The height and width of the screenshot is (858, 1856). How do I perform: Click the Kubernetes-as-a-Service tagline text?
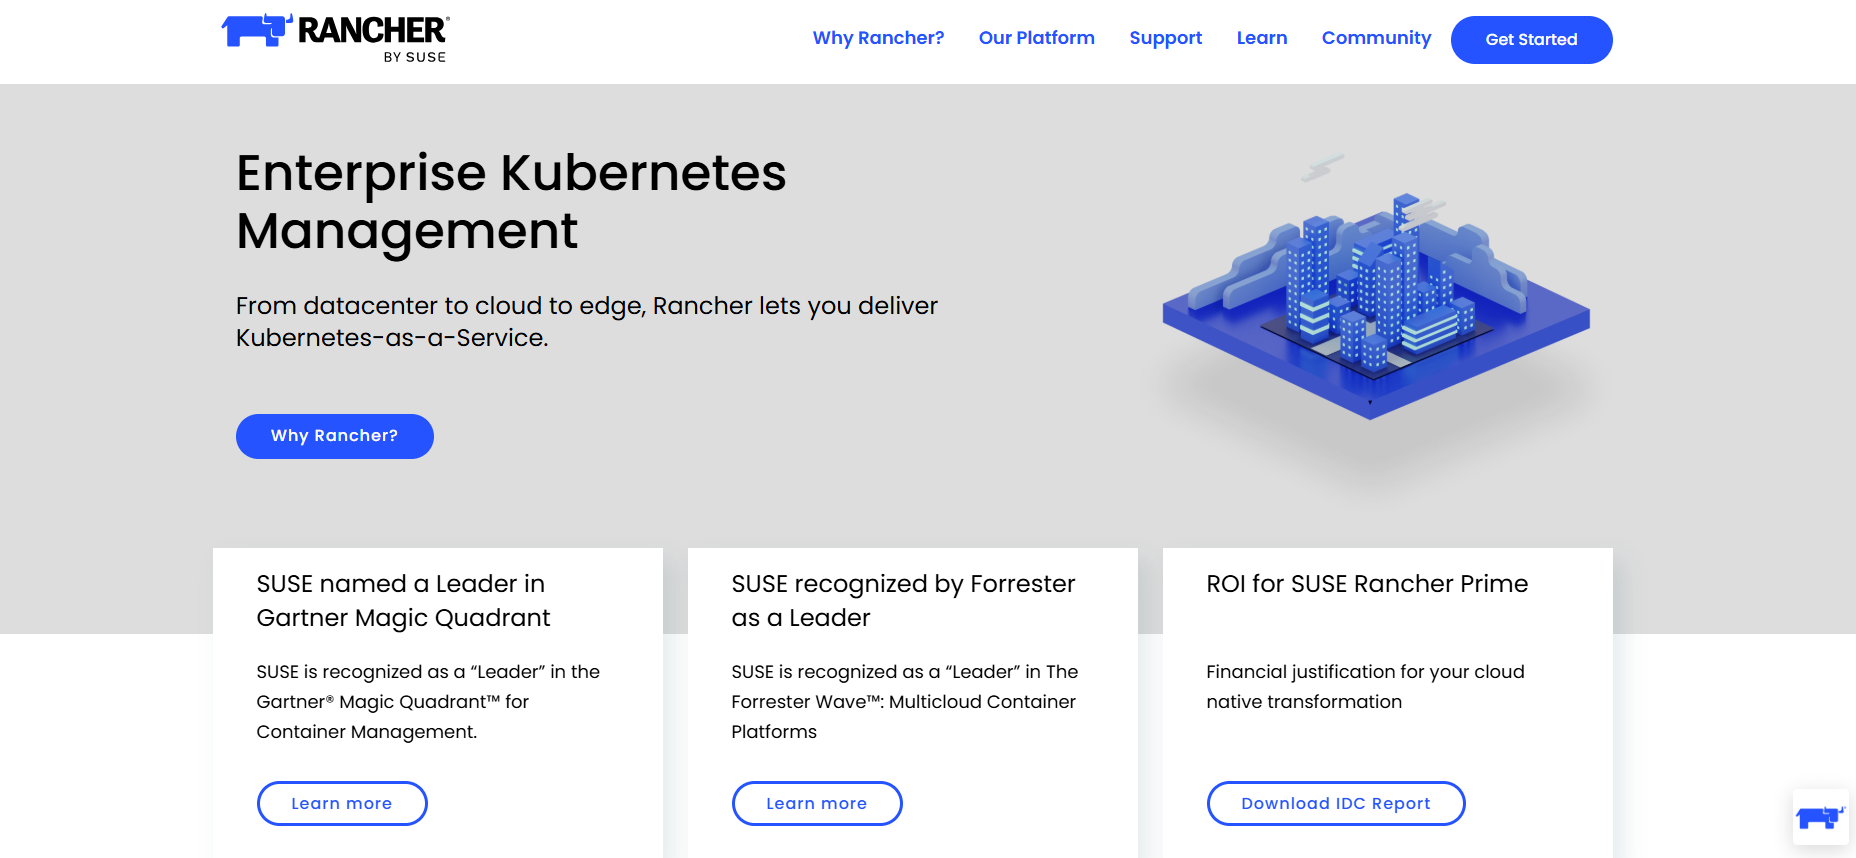[586, 321]
